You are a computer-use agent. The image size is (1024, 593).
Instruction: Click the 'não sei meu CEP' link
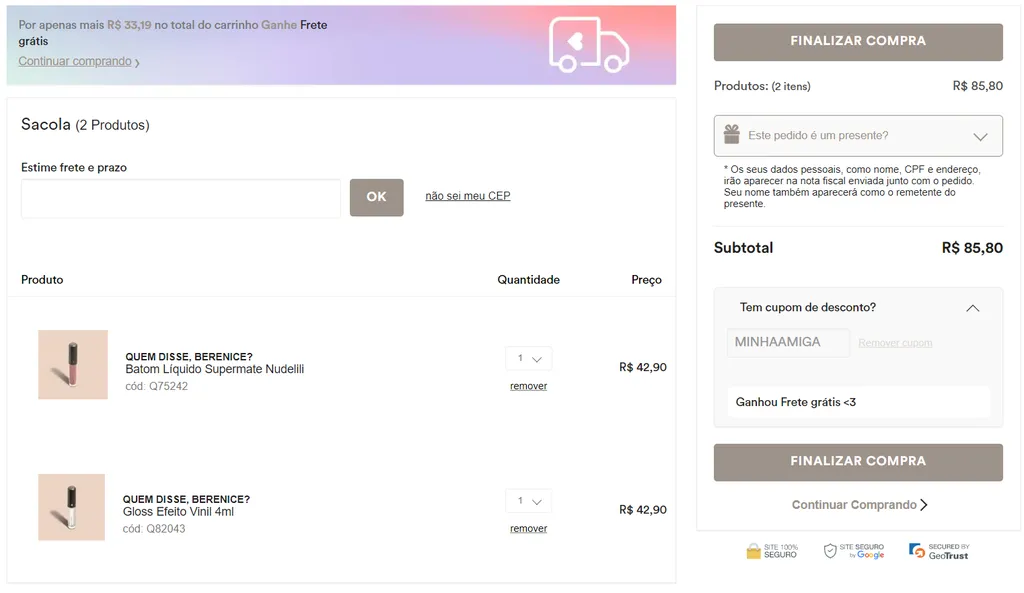[x=468, y=196]
